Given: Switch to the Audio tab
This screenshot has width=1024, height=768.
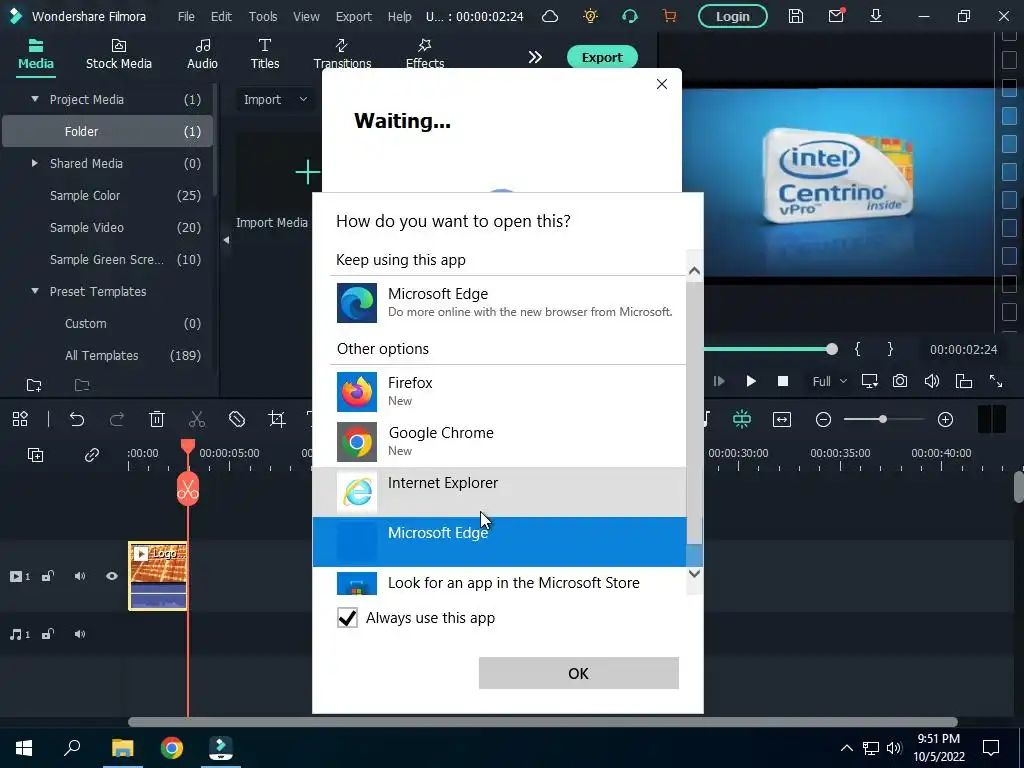Looking at the screenshot, I should pos(202,55).
